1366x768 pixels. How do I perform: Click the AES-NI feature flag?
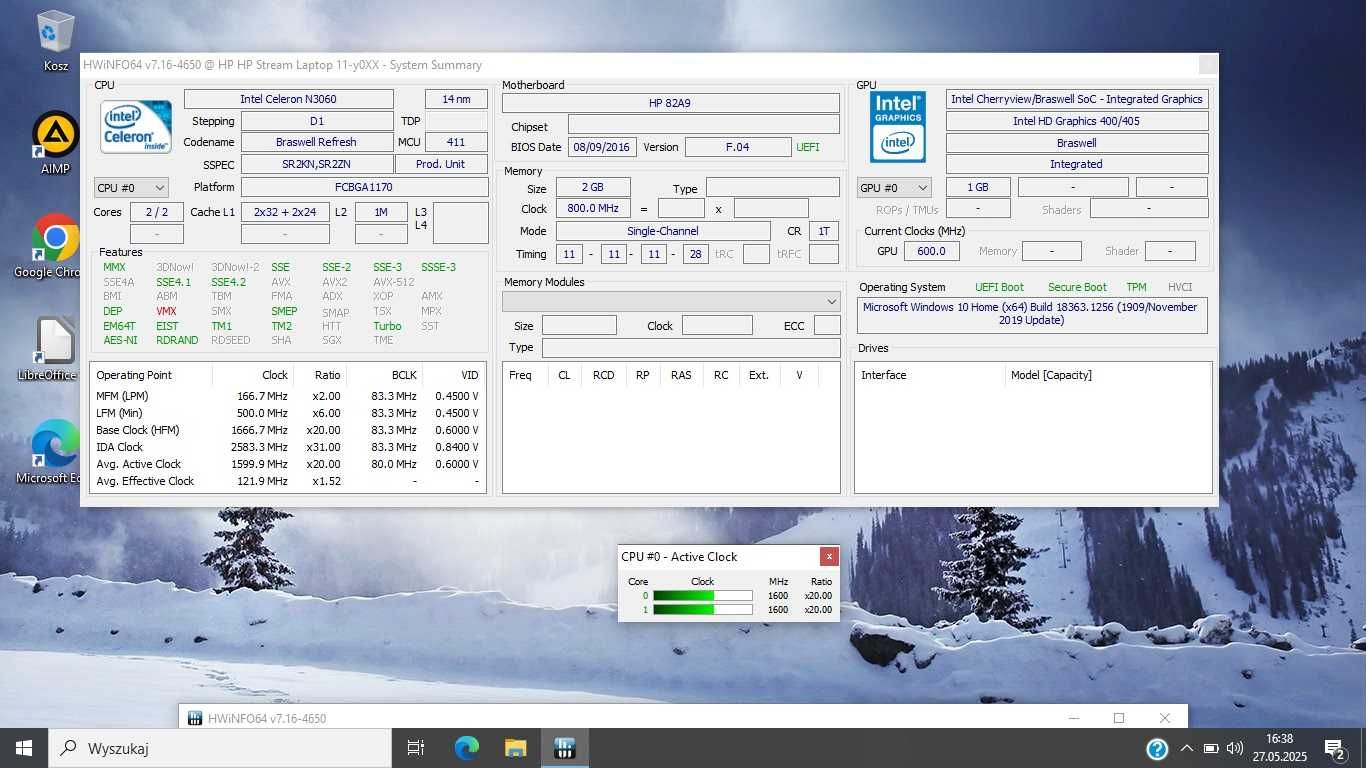click(x=120, y=340)
